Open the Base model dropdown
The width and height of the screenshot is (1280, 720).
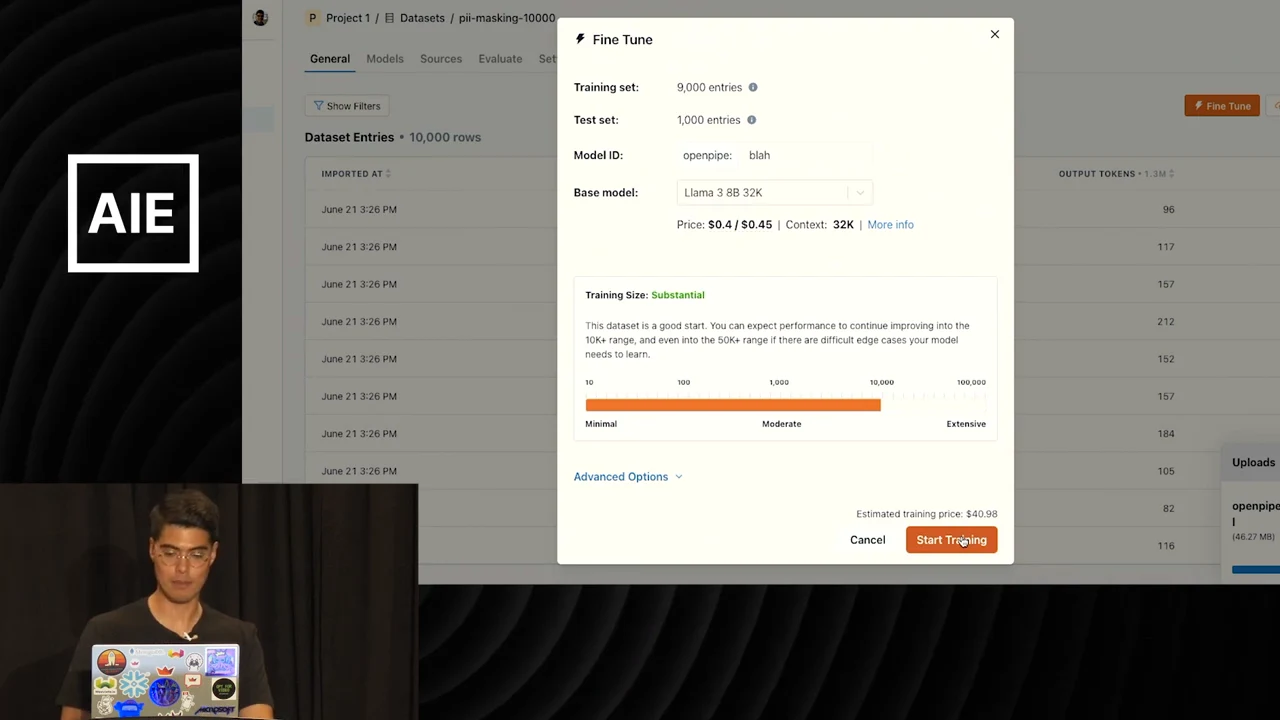coord(774,192)
